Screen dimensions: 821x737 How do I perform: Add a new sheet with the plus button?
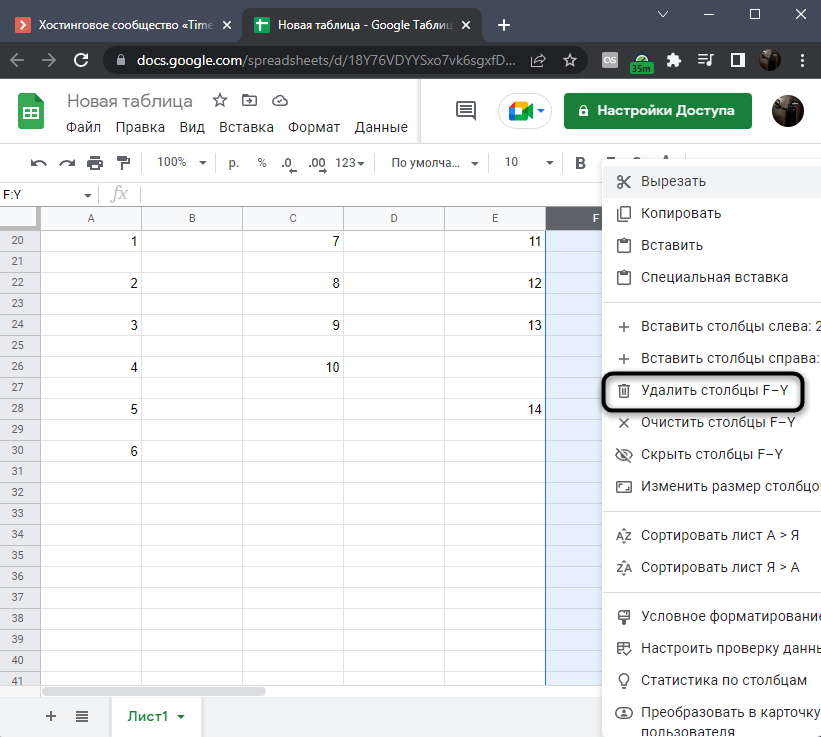[51, 716]
